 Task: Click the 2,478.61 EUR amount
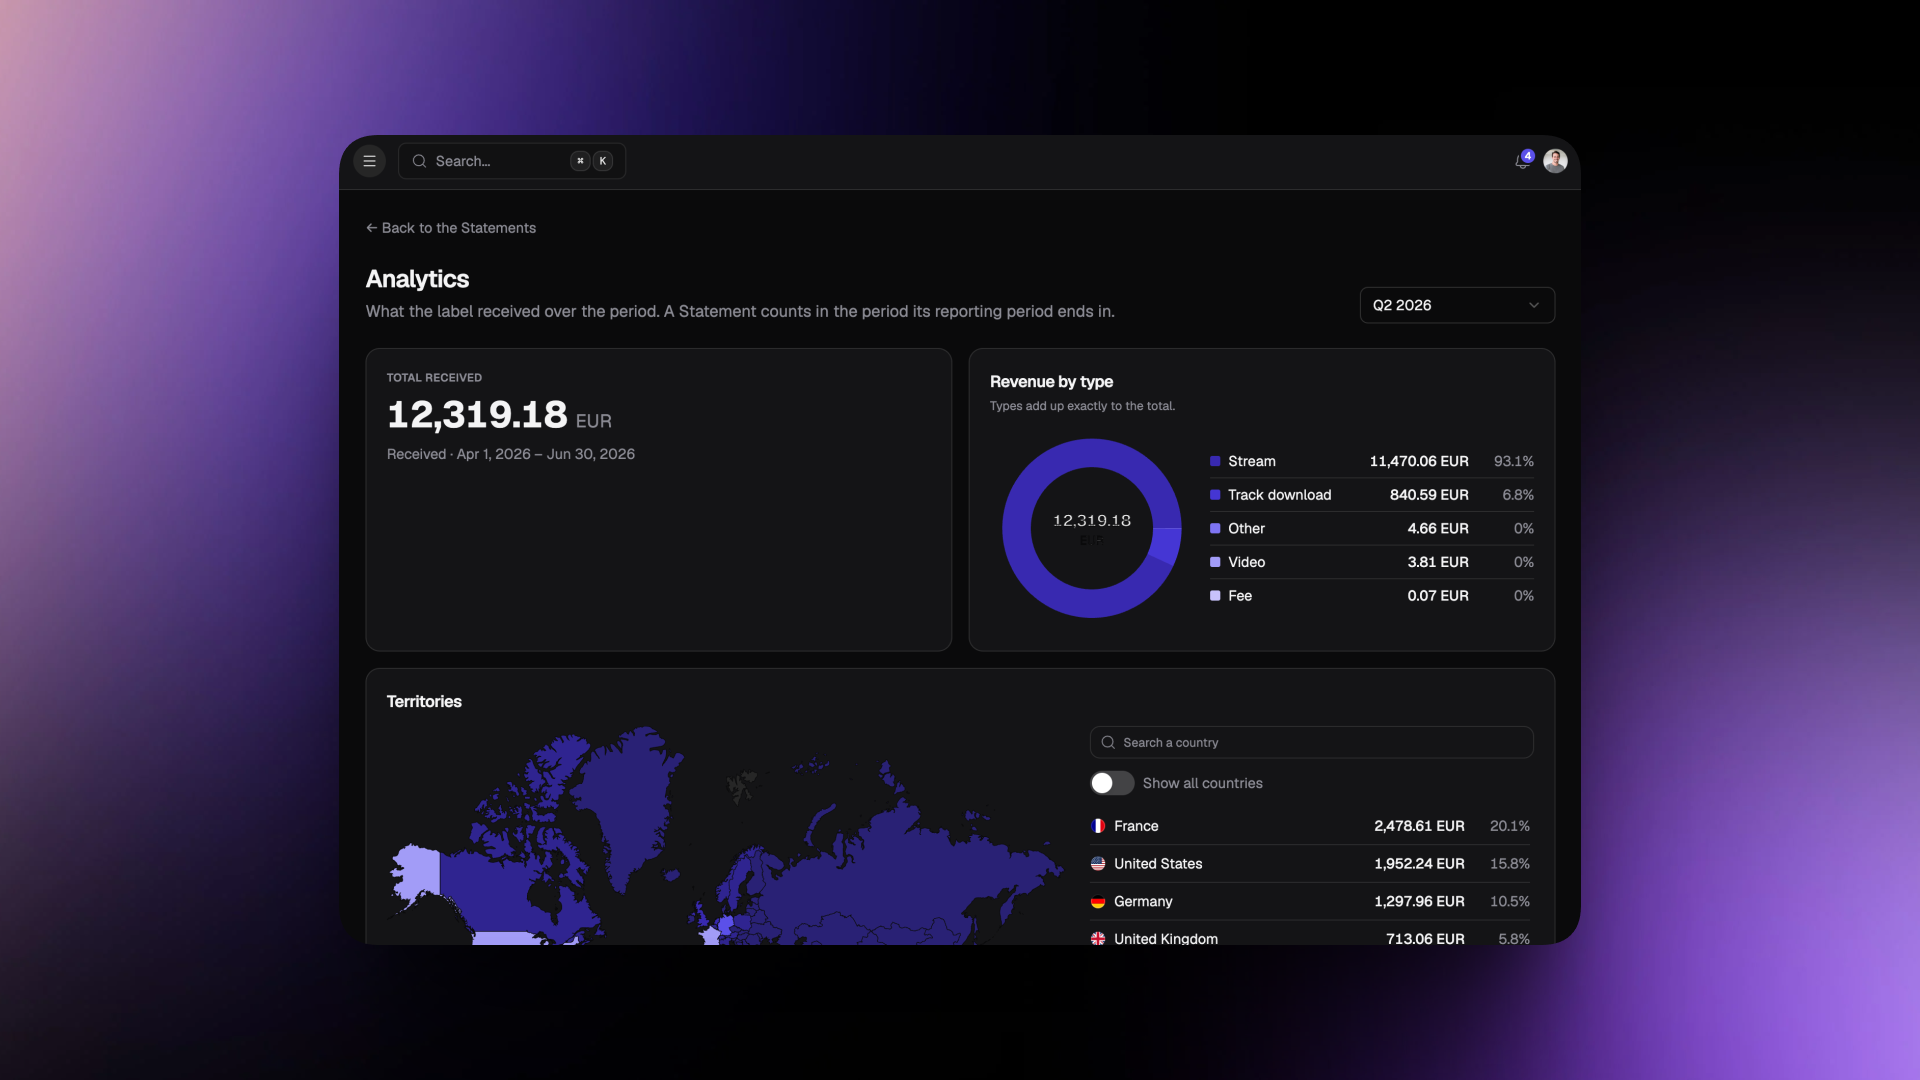point(1419,826)
